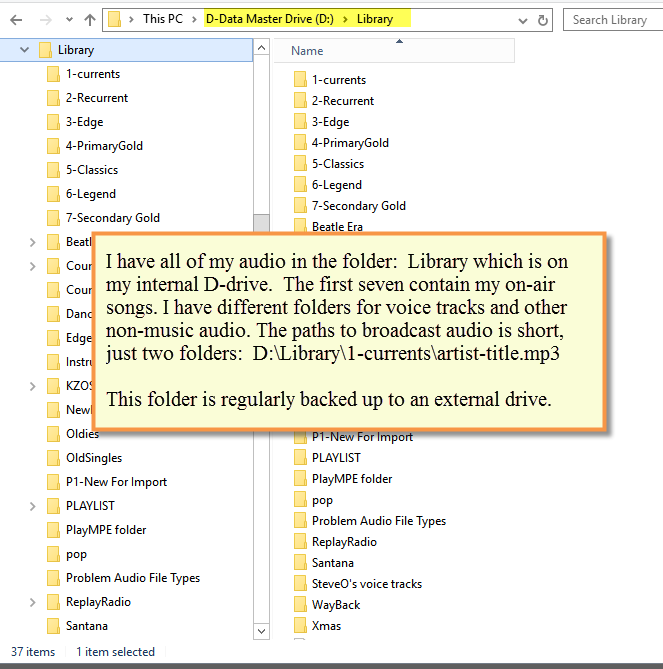Select PlayMPE folder in file list
The width and height of the screenshot is (663, 669).
(x=352, y=479)
